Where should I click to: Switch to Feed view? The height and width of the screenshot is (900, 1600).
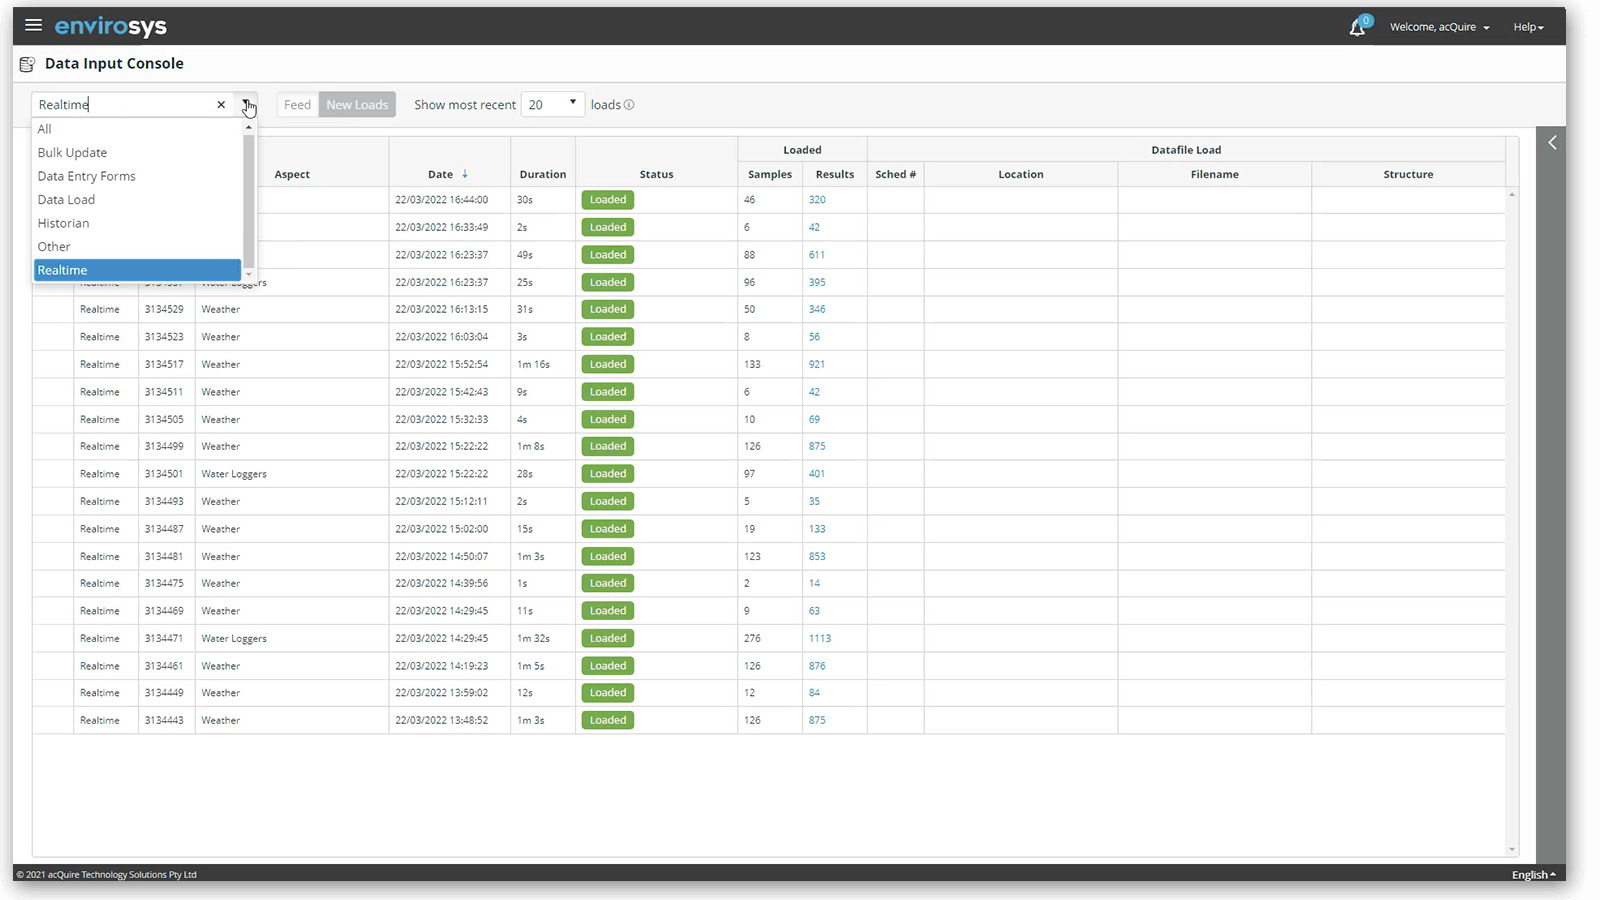[297, 105]
